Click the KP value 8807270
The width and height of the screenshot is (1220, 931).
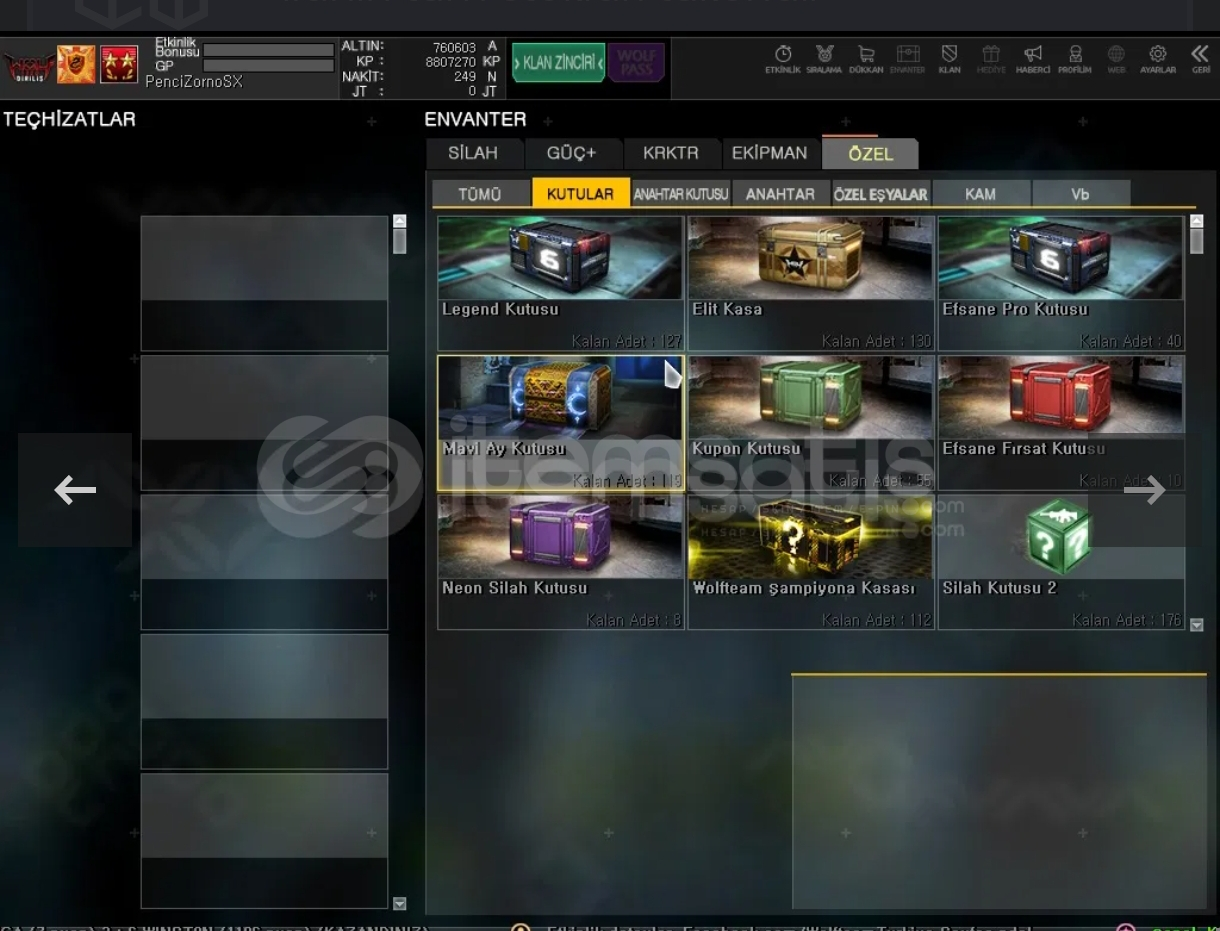tap(450, 62)
